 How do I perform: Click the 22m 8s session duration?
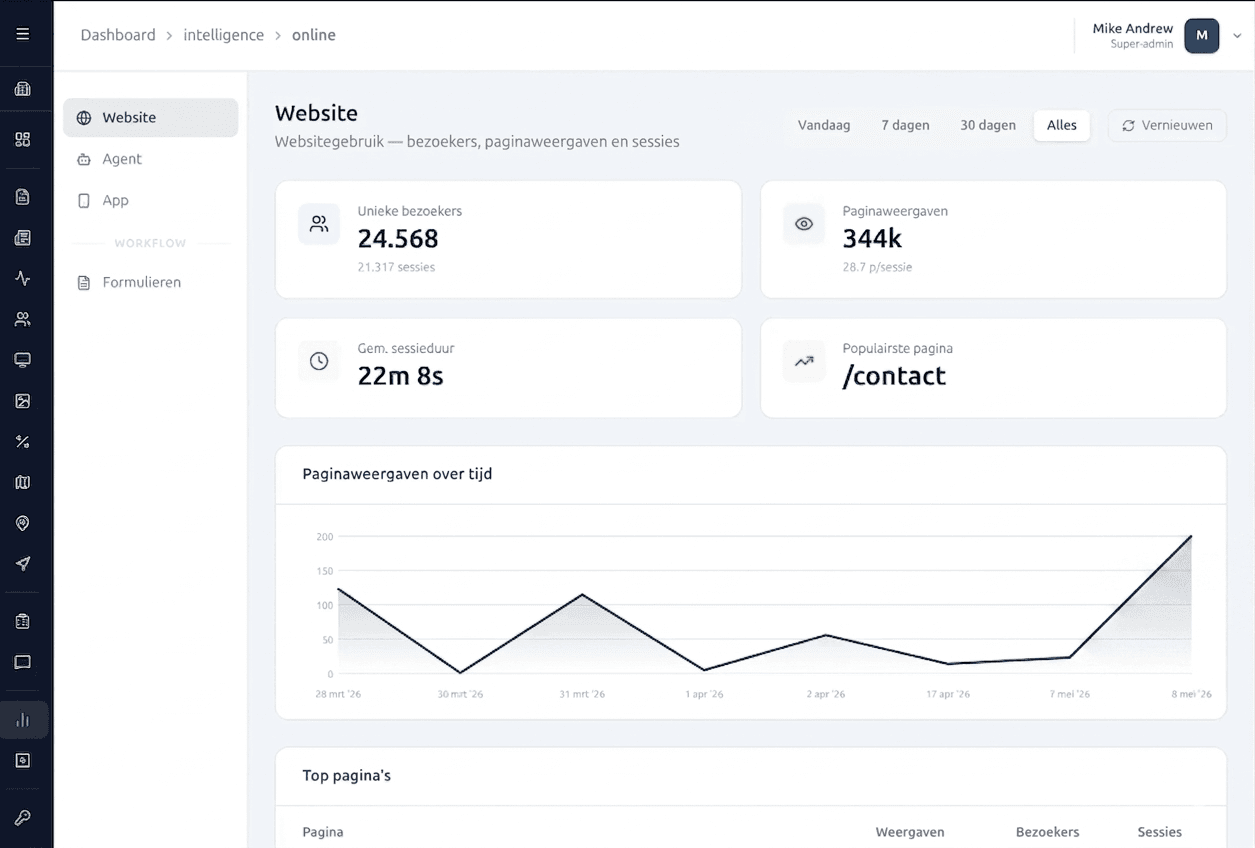tap(400, 375)
